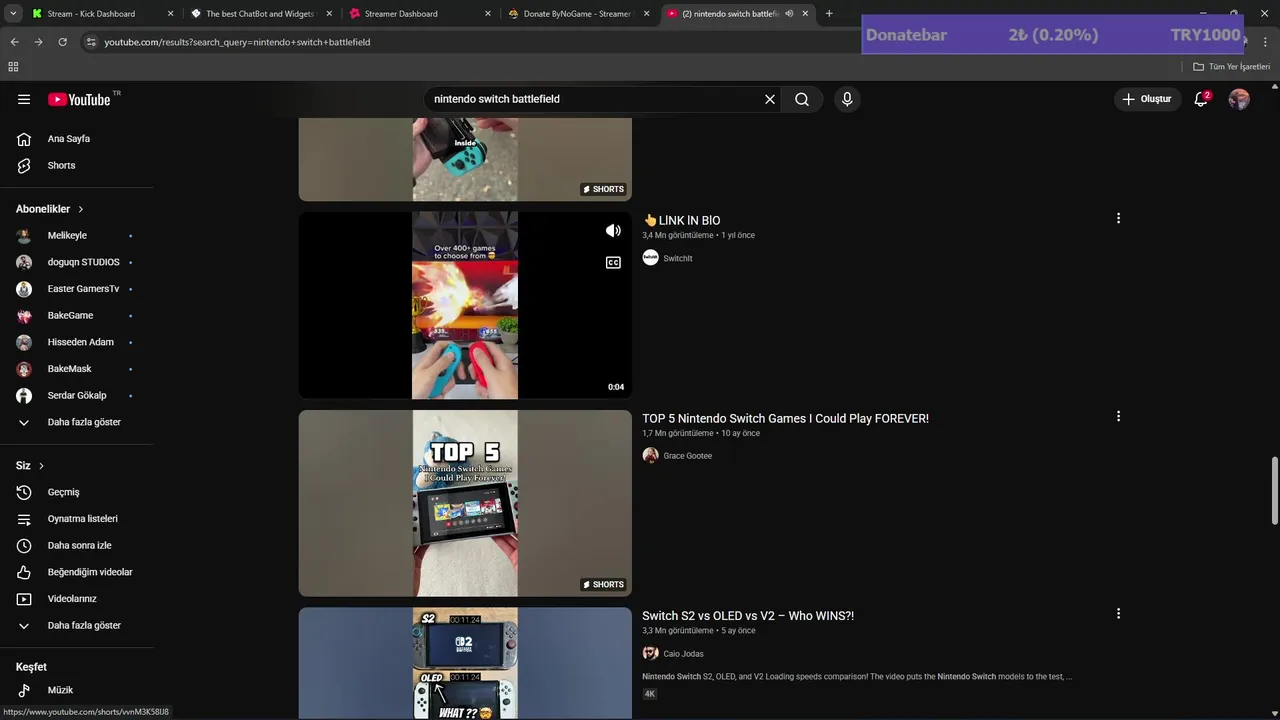
Task: Go to the YouTube logo home
Action: (79, 99)
